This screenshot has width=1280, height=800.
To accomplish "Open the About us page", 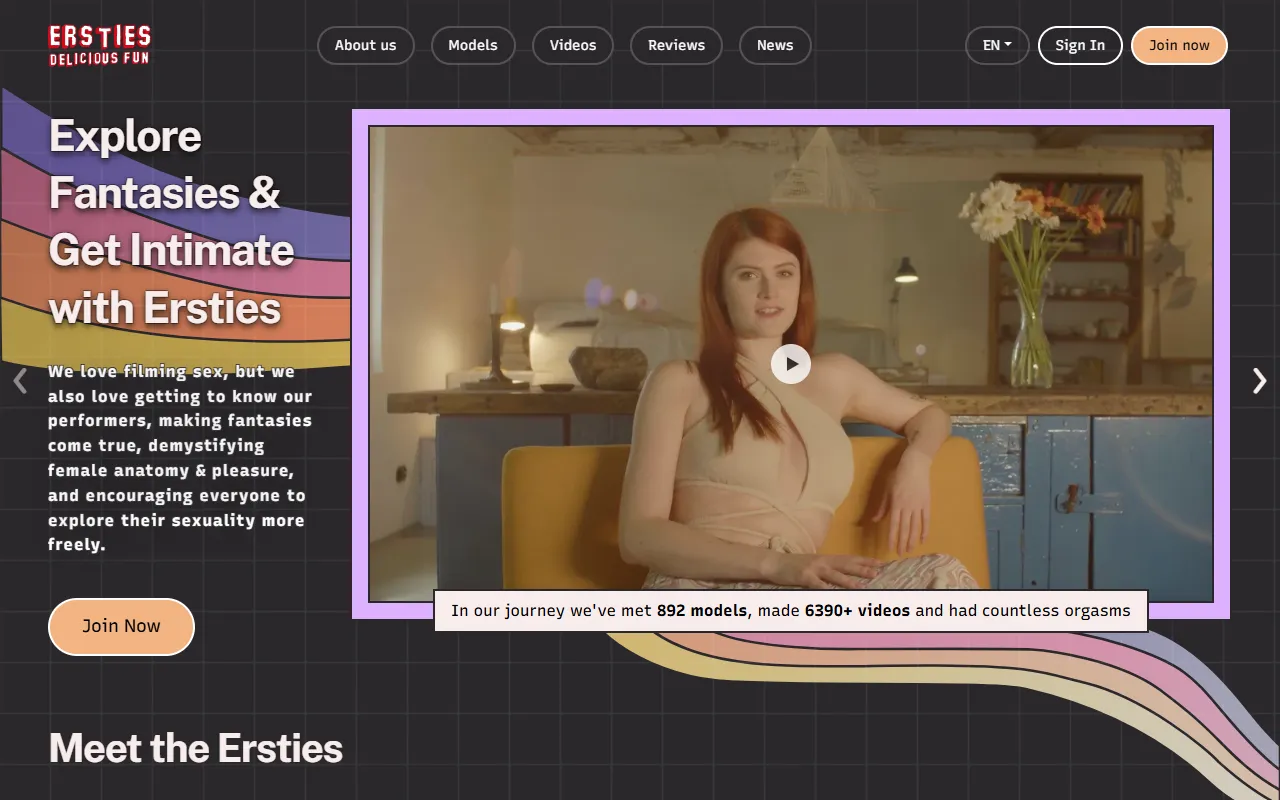I will tap(365, 45).
